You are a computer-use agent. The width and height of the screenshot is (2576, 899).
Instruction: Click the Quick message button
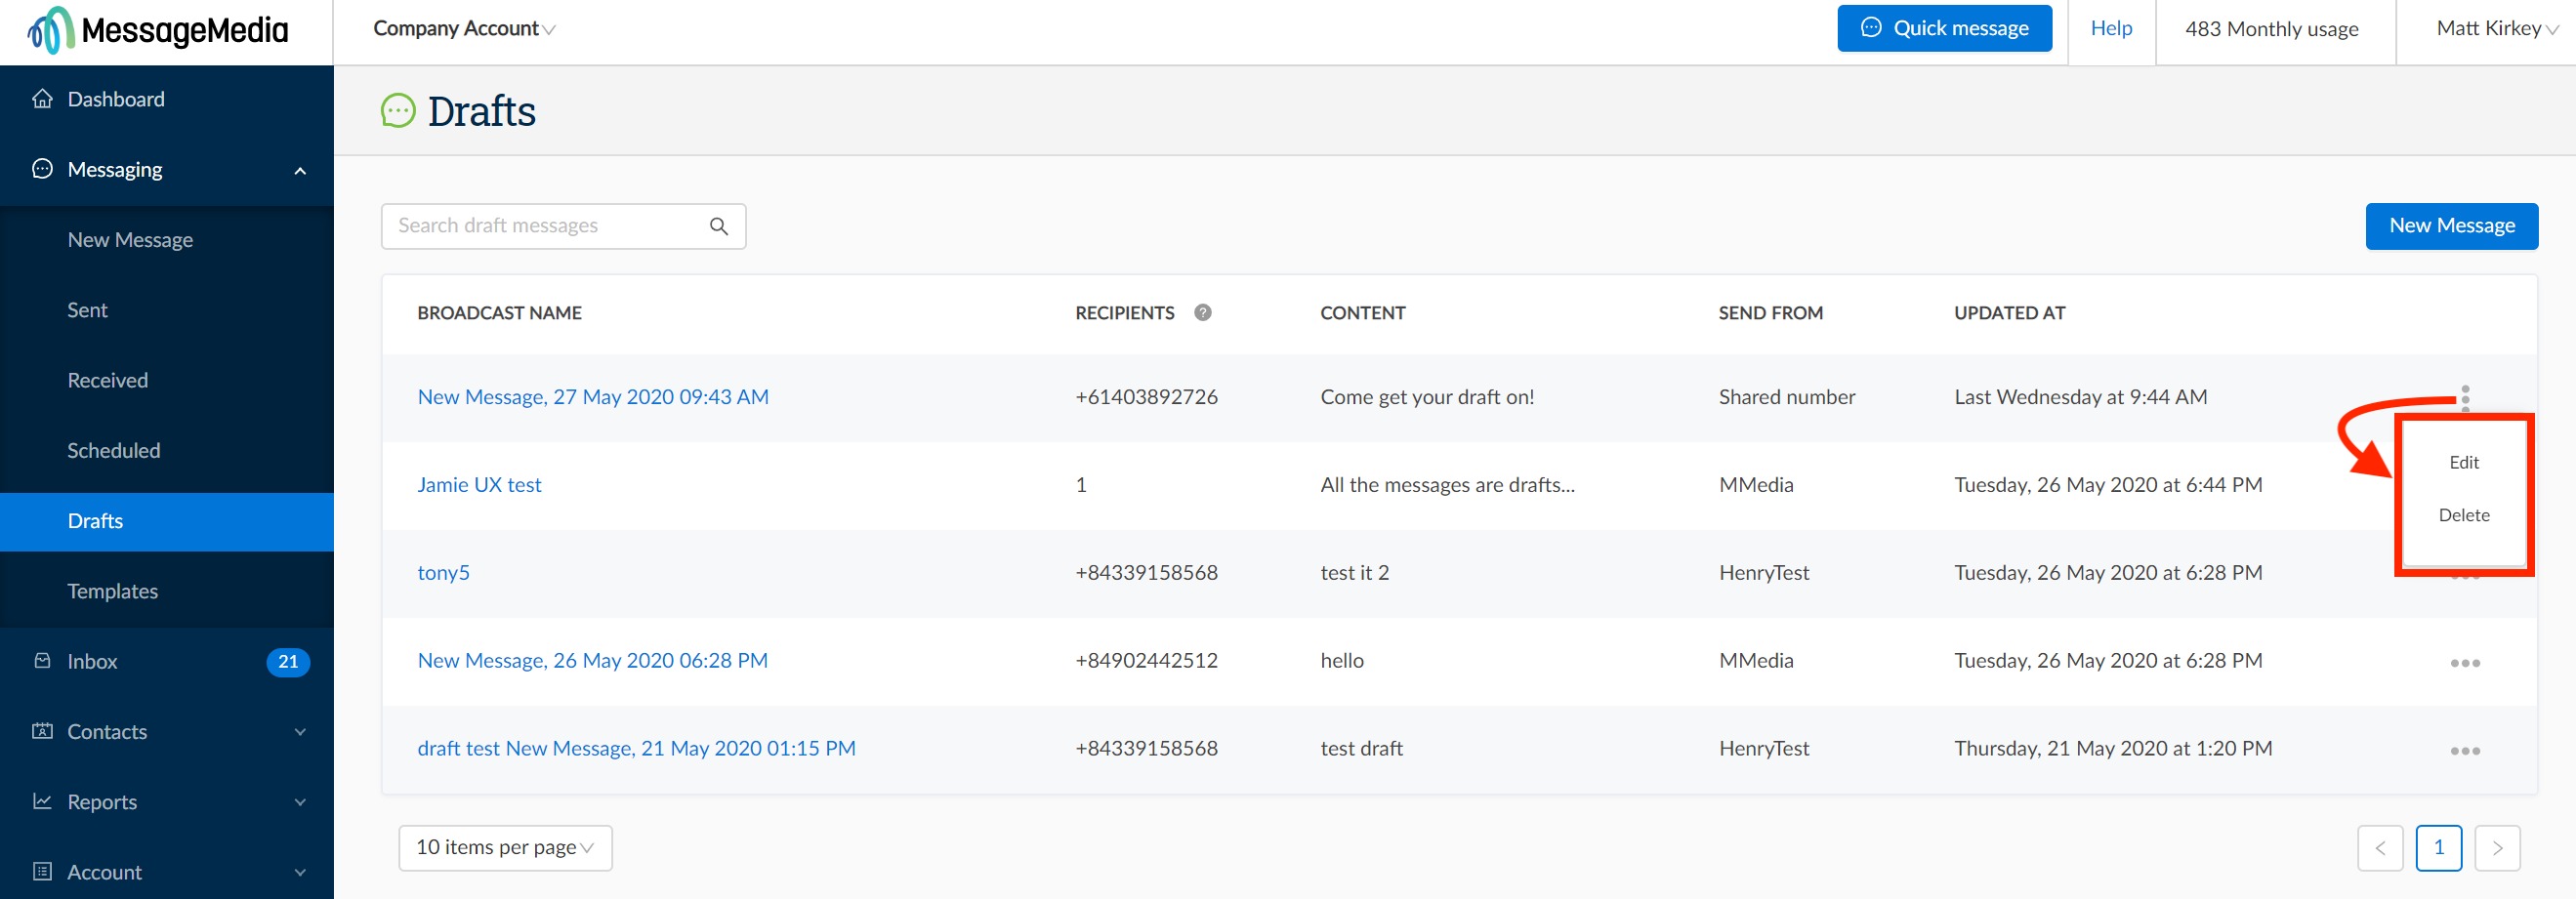click(x=1944, y=28)
